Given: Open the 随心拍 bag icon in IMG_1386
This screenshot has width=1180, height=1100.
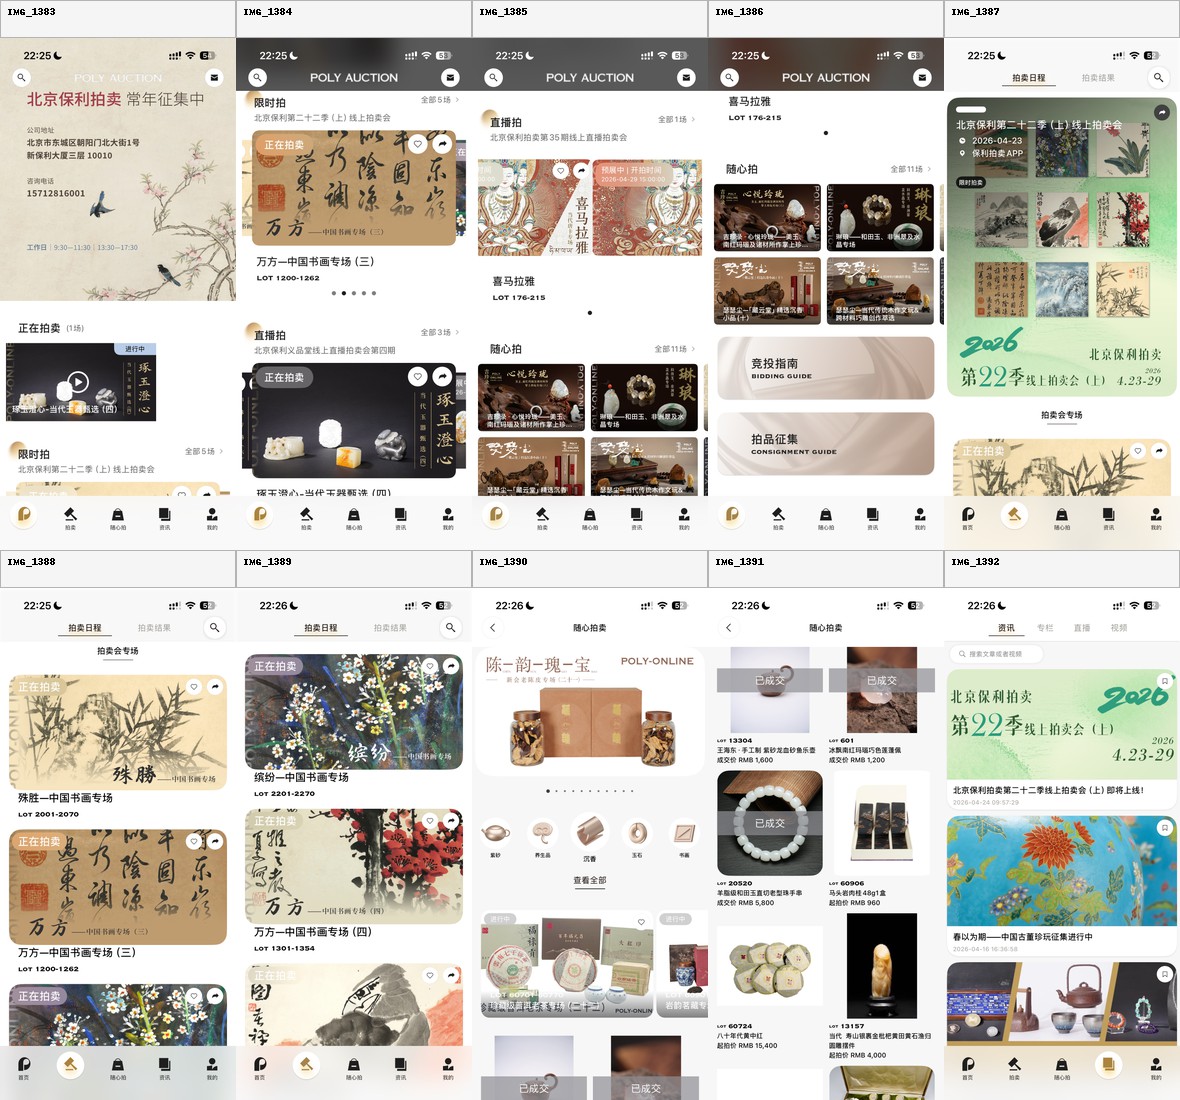Looking at the screenshot, I should pos(826,516).
